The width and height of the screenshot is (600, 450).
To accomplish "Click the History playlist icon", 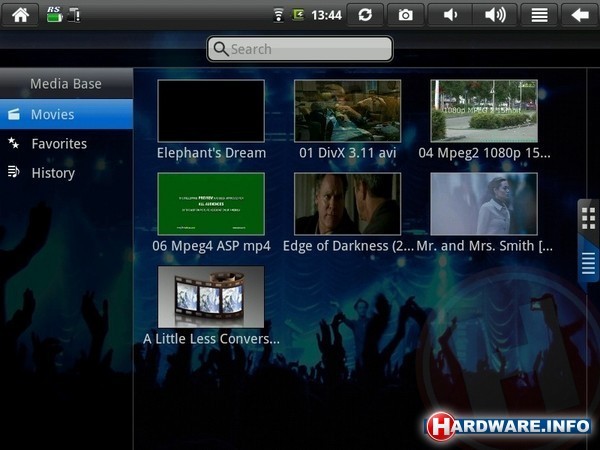I will click(14, 172).
